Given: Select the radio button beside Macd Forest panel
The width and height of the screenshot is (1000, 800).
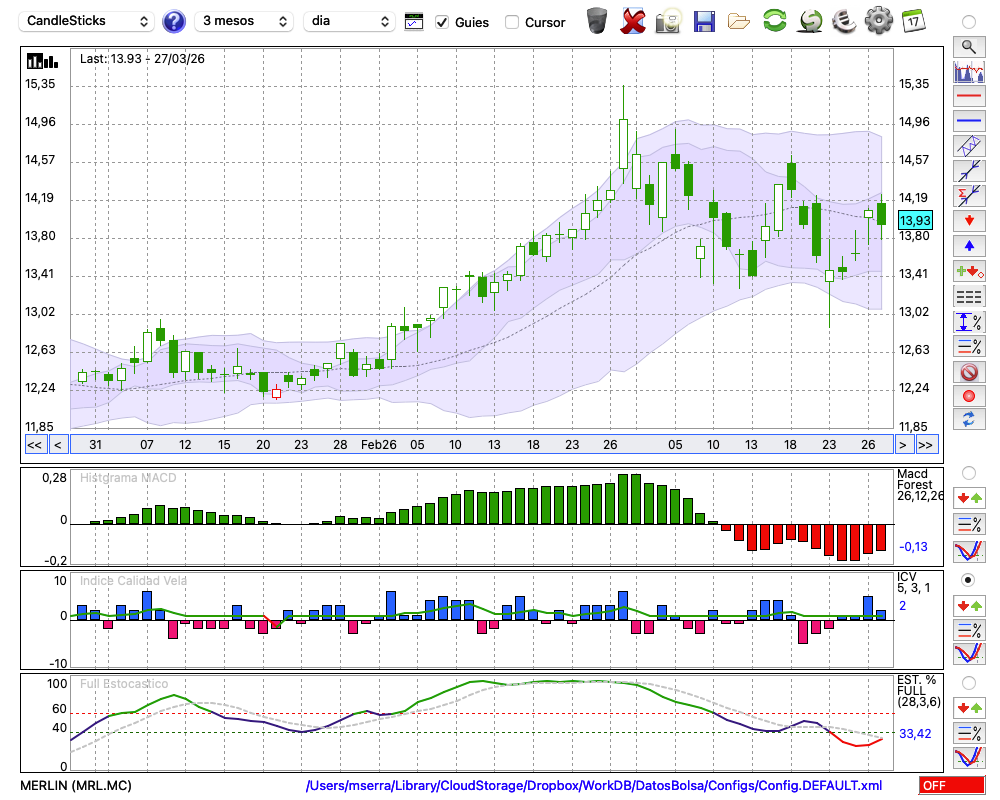Looking at the screenshot, I should point(968,472).
